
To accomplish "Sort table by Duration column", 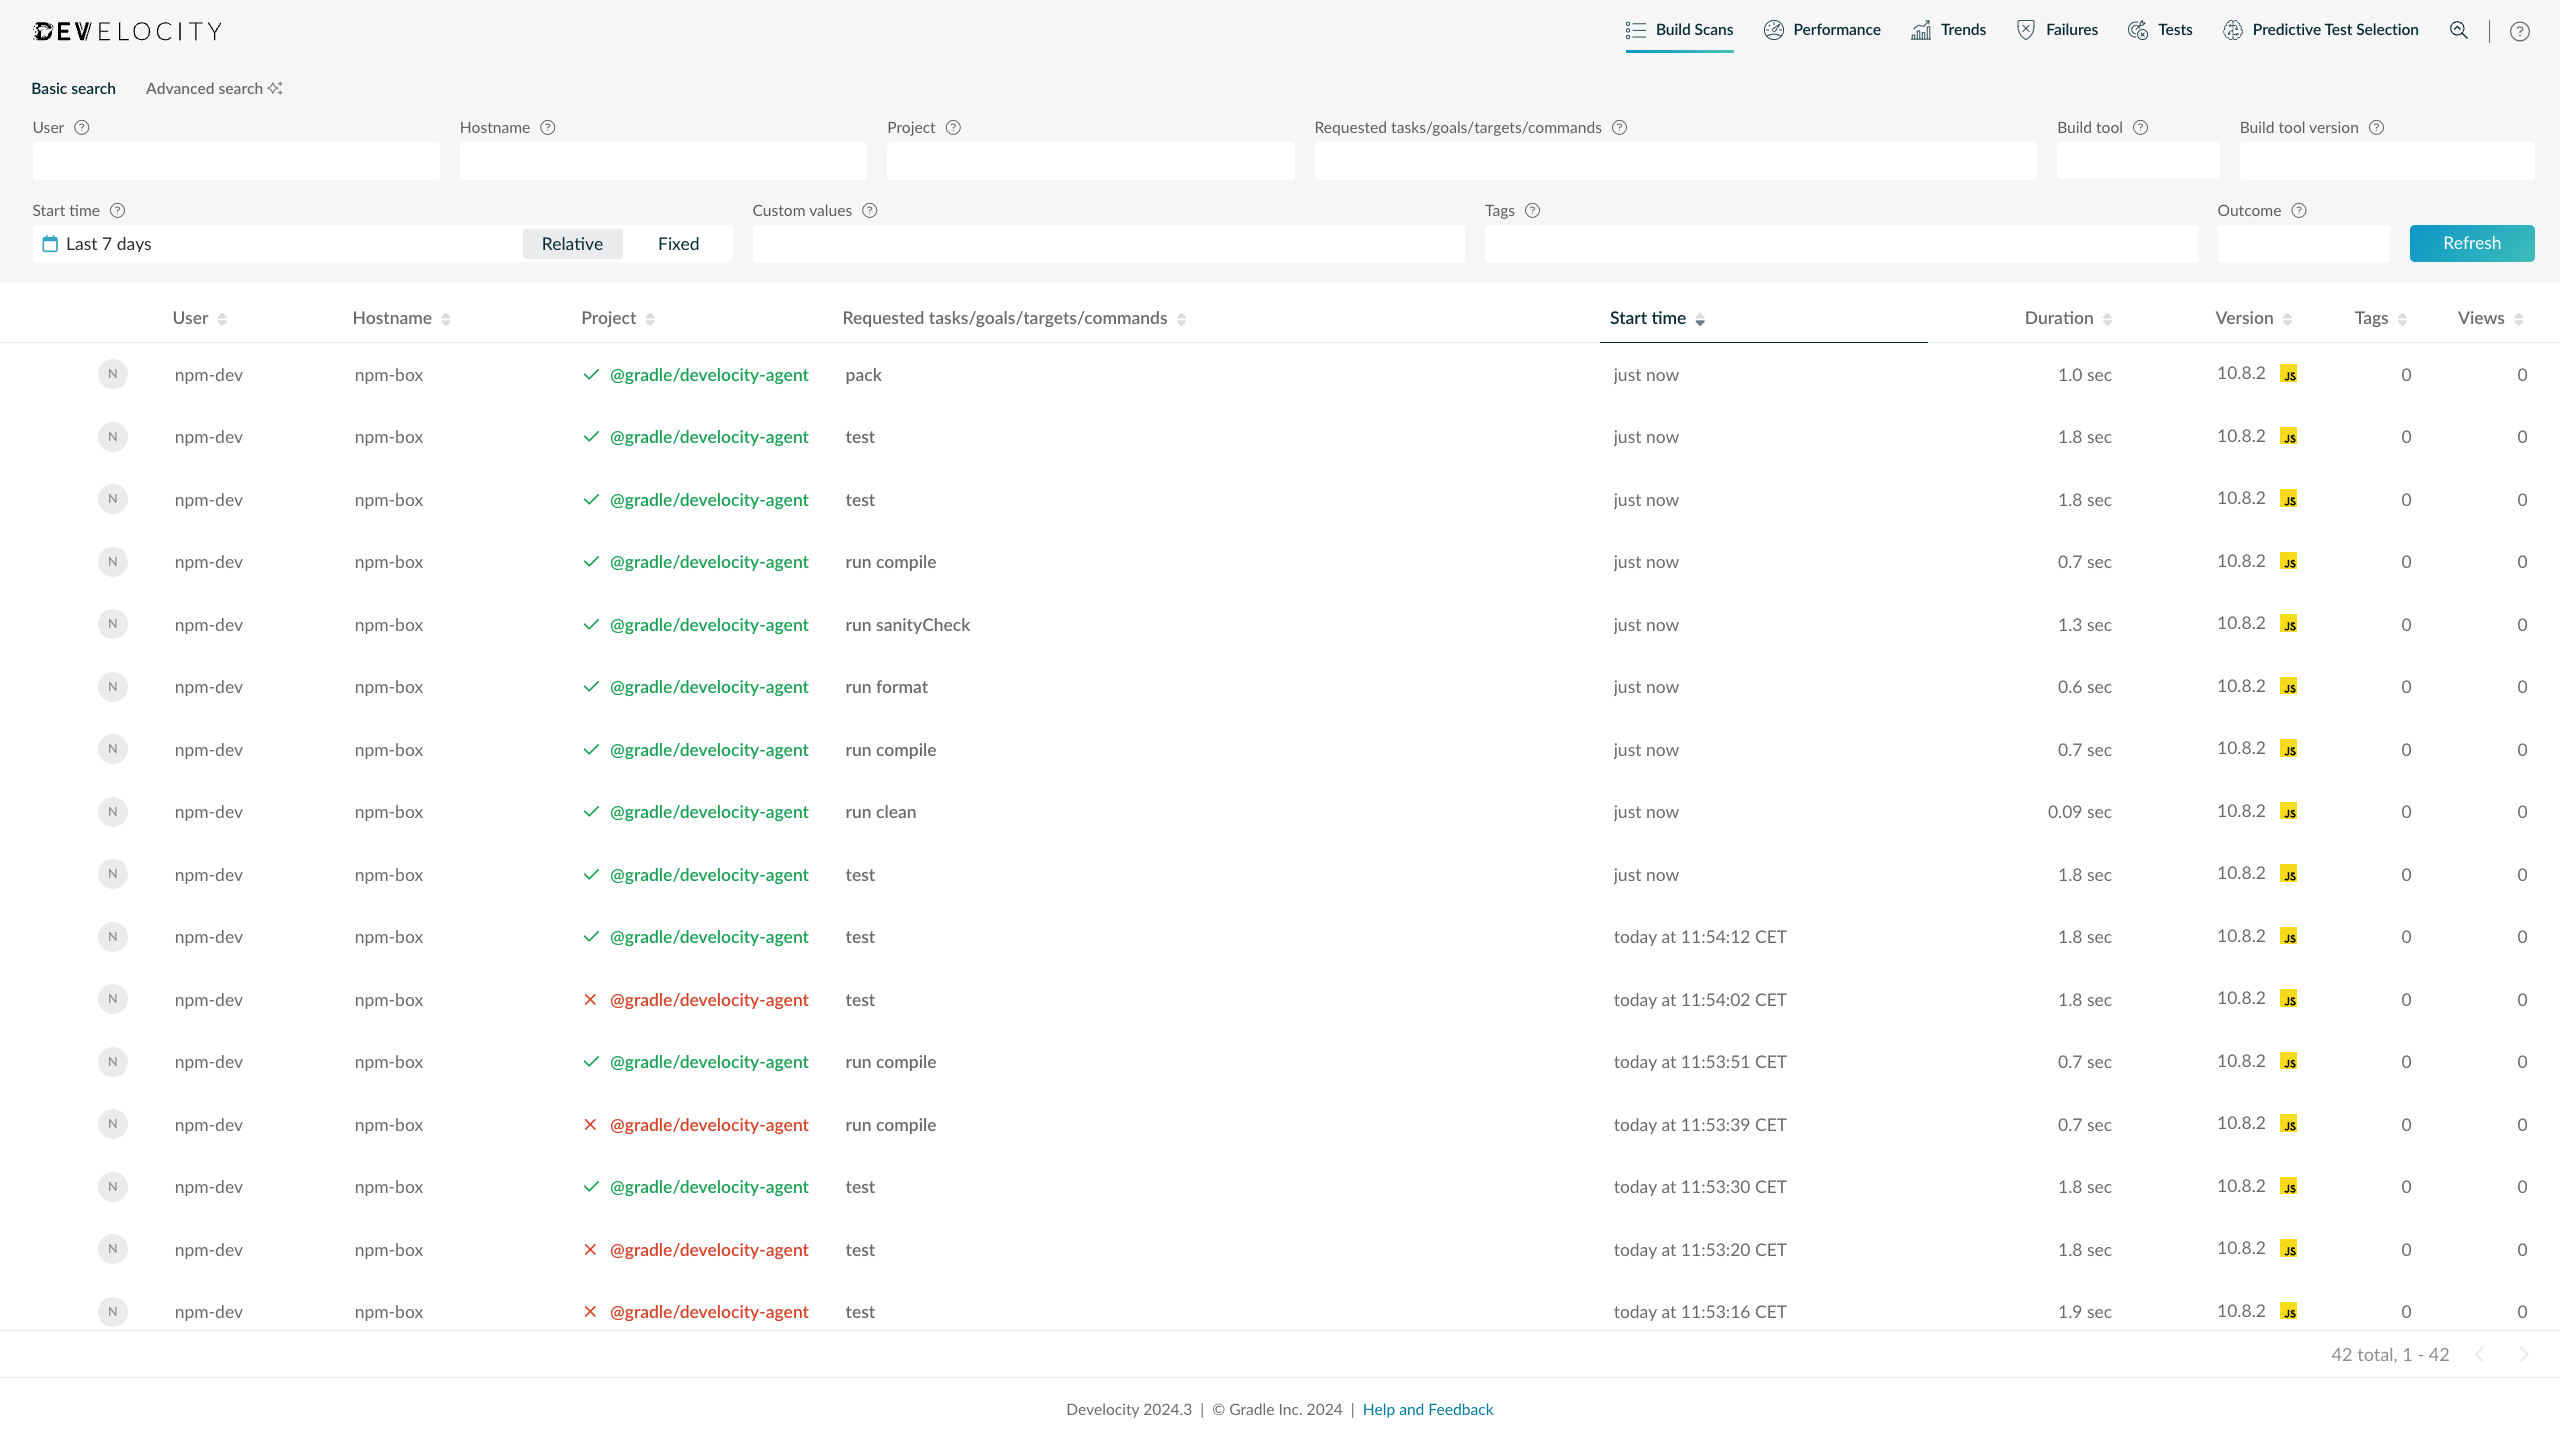I will pyautogui.click(x=2068, y=318).
